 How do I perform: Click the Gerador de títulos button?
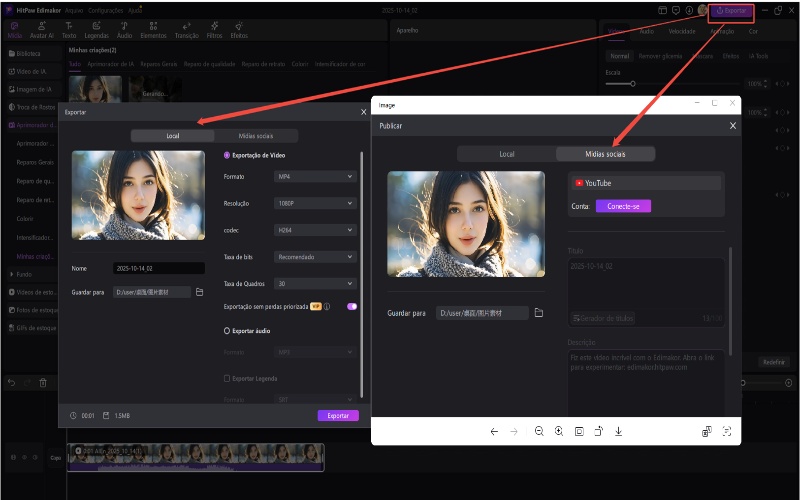coord(603,318)
